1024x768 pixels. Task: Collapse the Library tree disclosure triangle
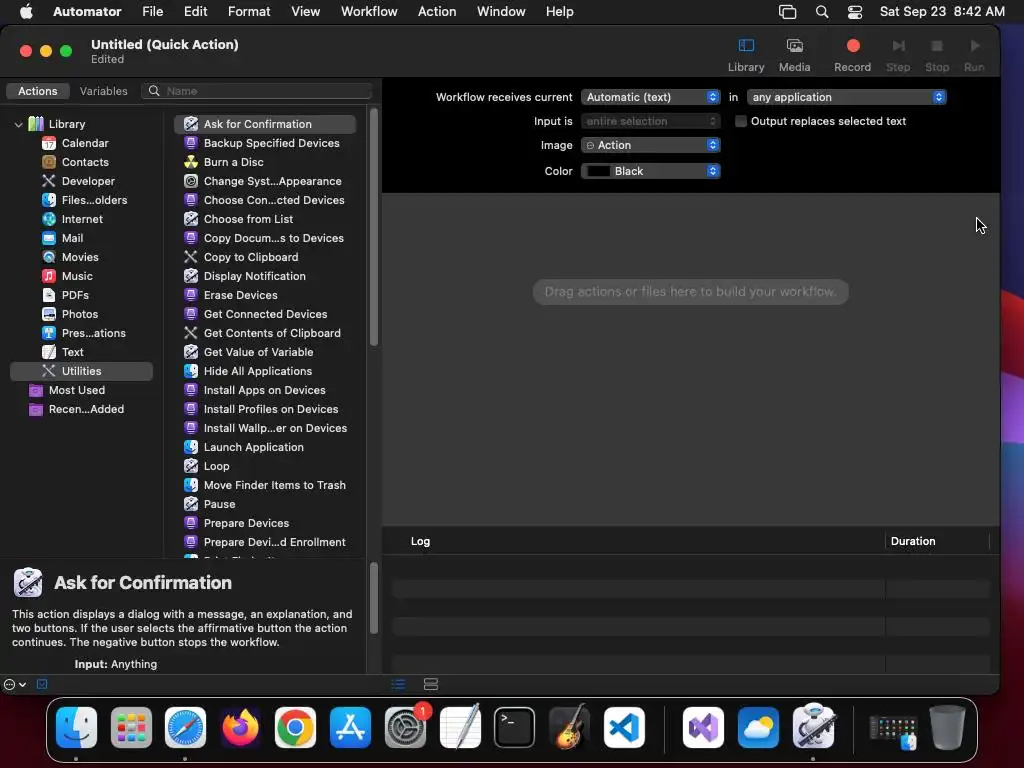18,124
